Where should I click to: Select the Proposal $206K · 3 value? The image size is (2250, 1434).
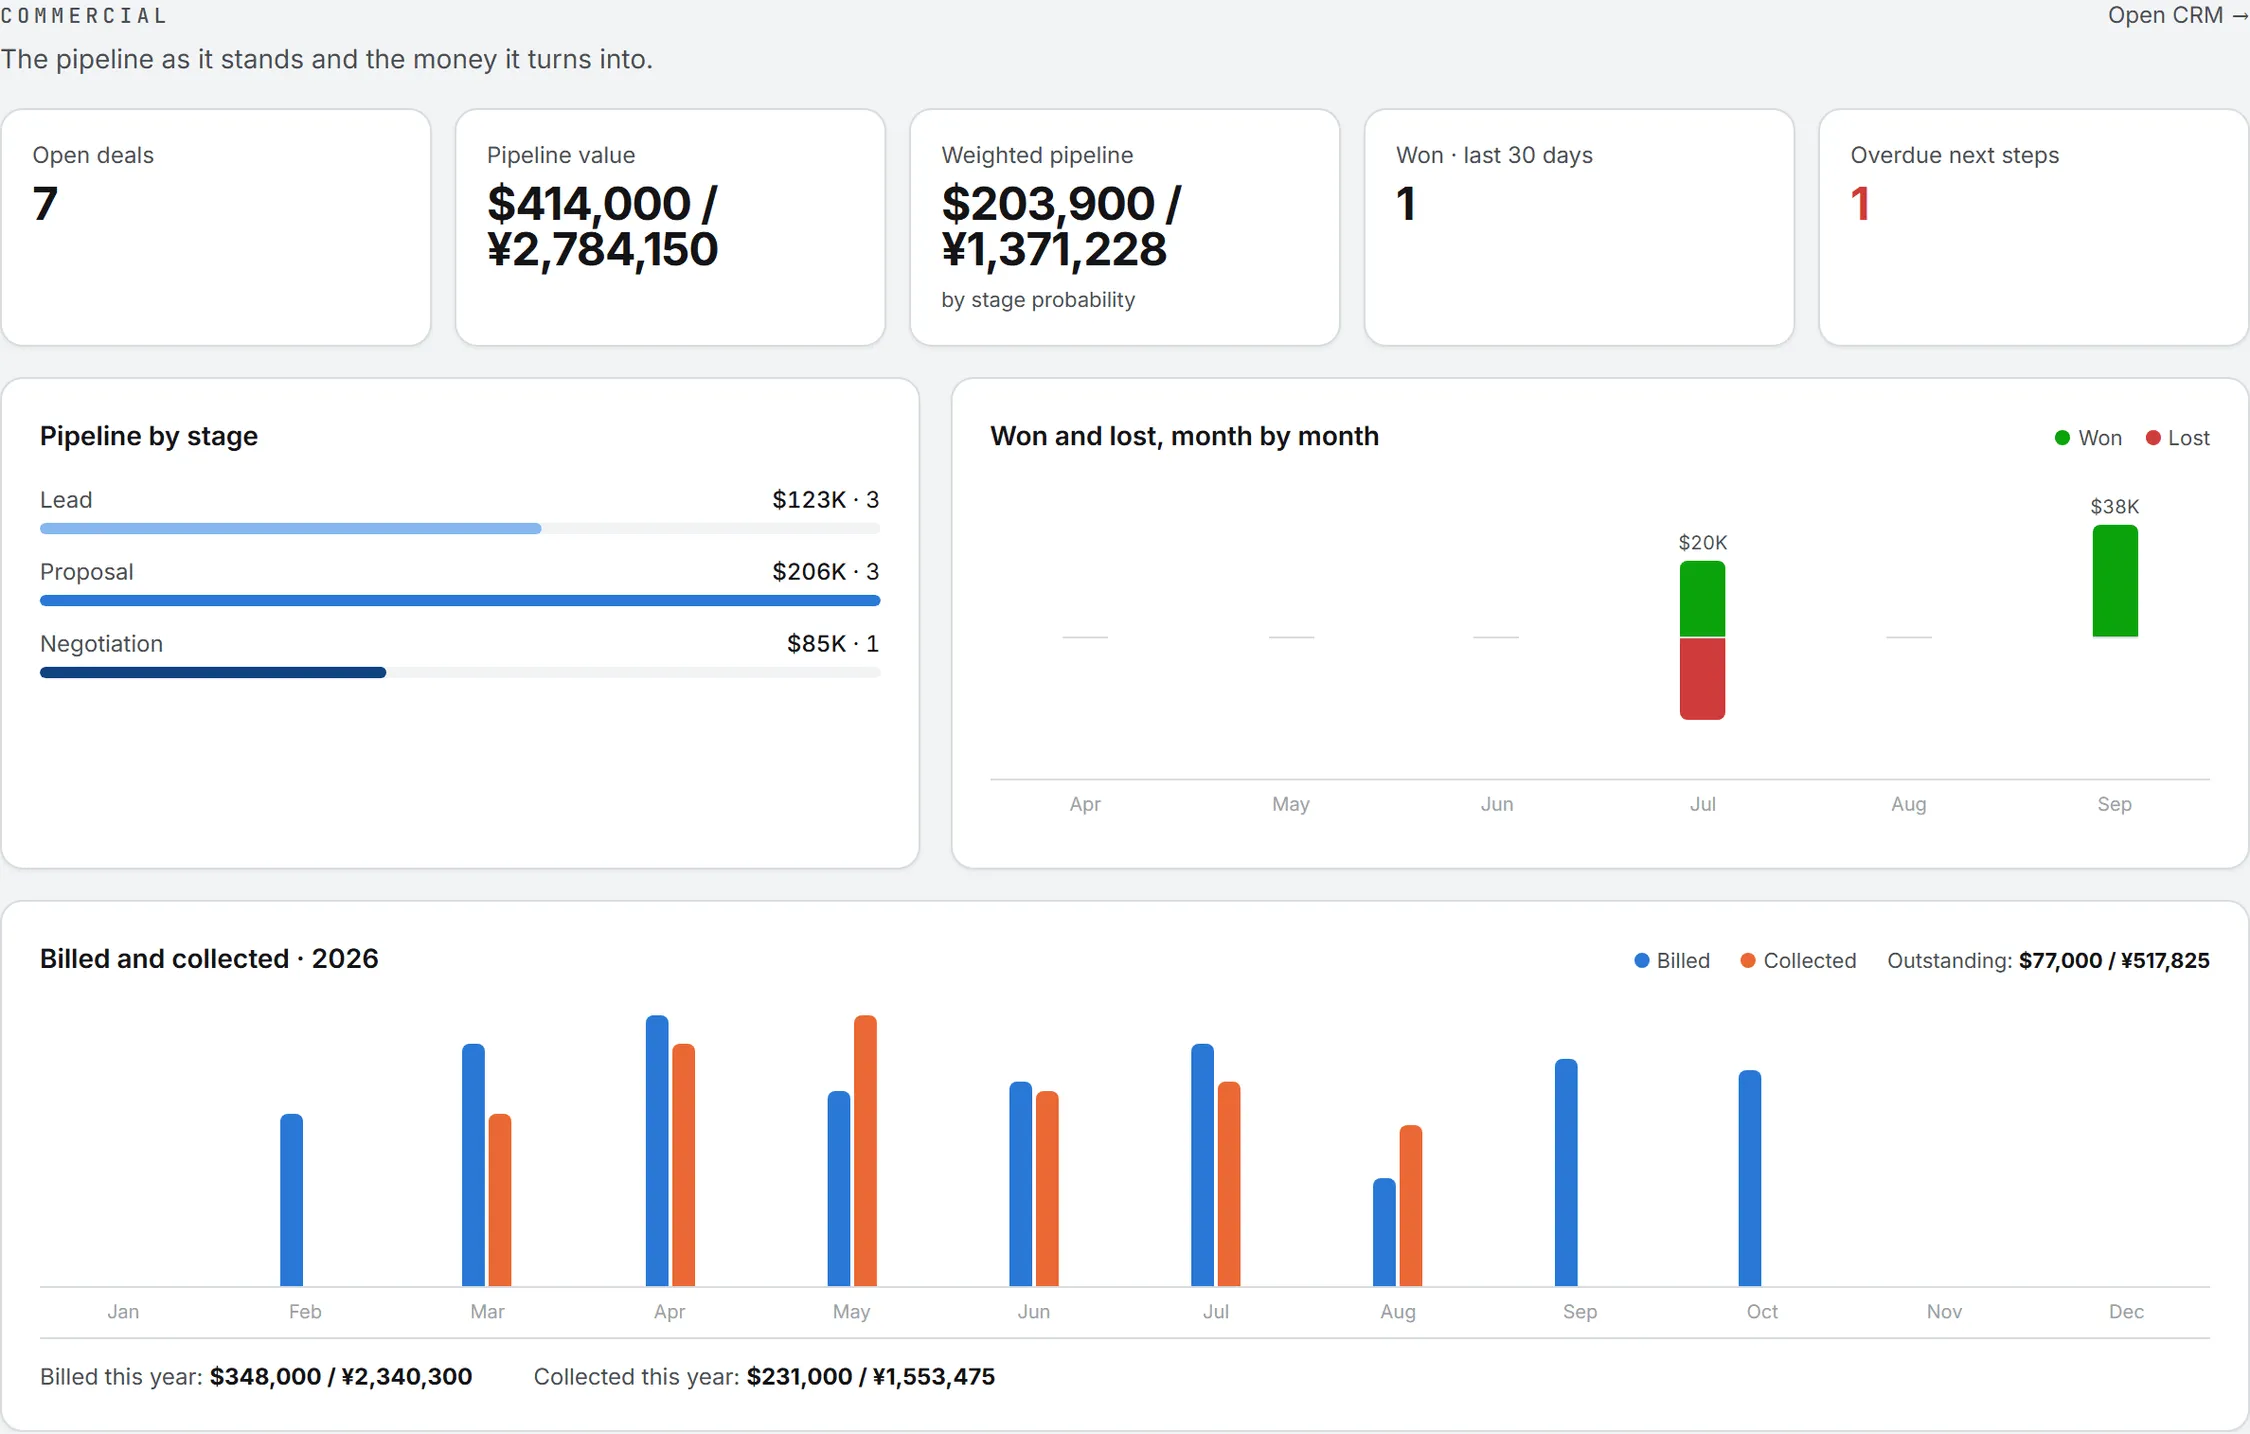pos(825,571)
